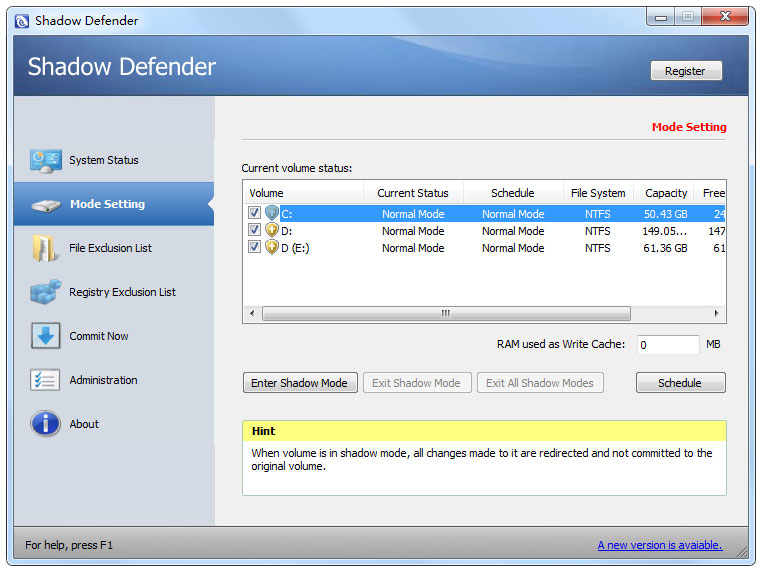
Task: Select the D (E:) volume row name
Action: coord(295,248)
